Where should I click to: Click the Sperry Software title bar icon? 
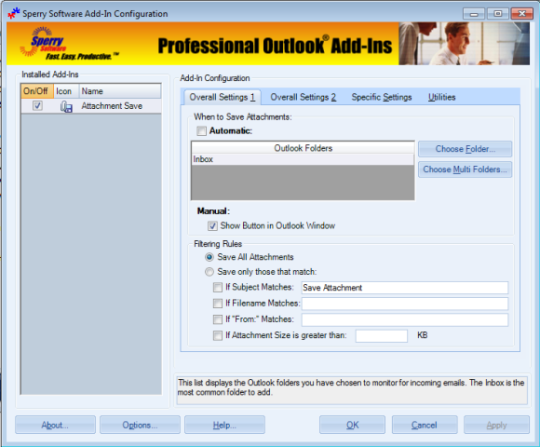coord(14,13)
